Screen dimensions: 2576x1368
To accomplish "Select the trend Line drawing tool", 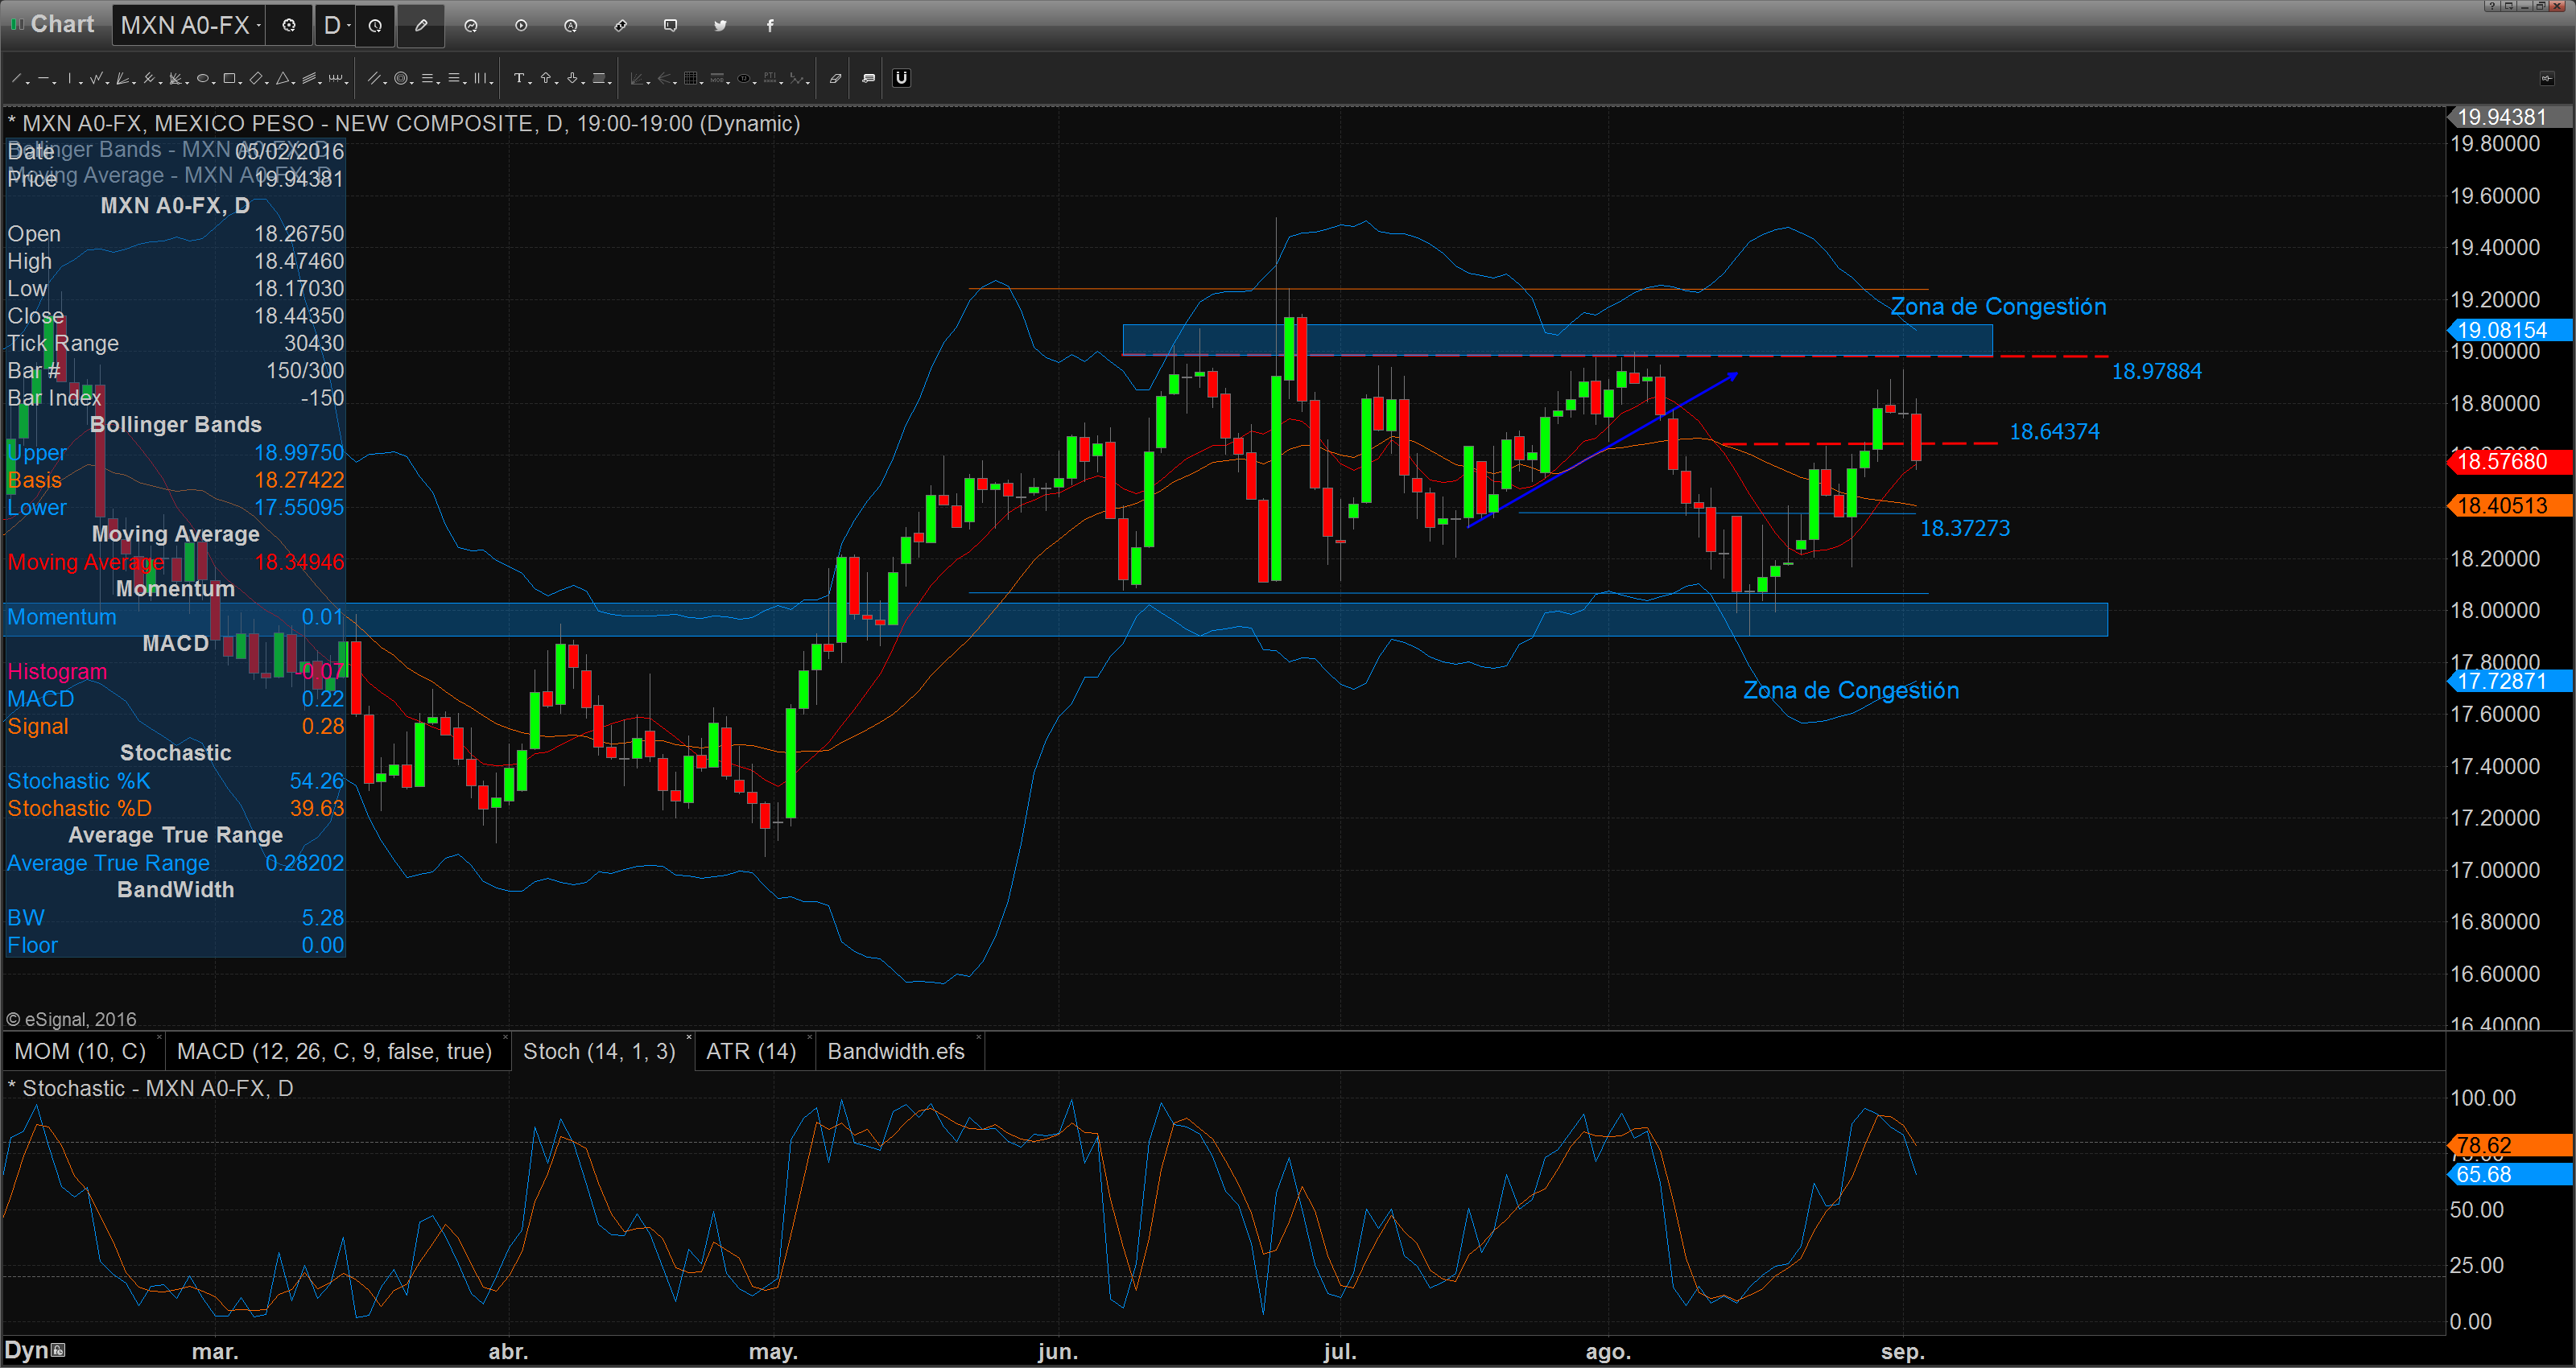I will [16, 78].
